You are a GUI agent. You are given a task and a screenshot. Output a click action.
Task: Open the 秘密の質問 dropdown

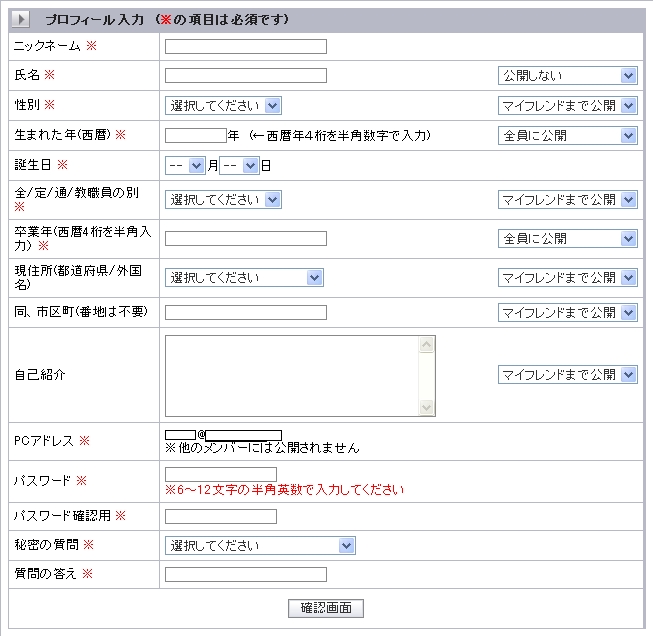click(x=260, y=546)
